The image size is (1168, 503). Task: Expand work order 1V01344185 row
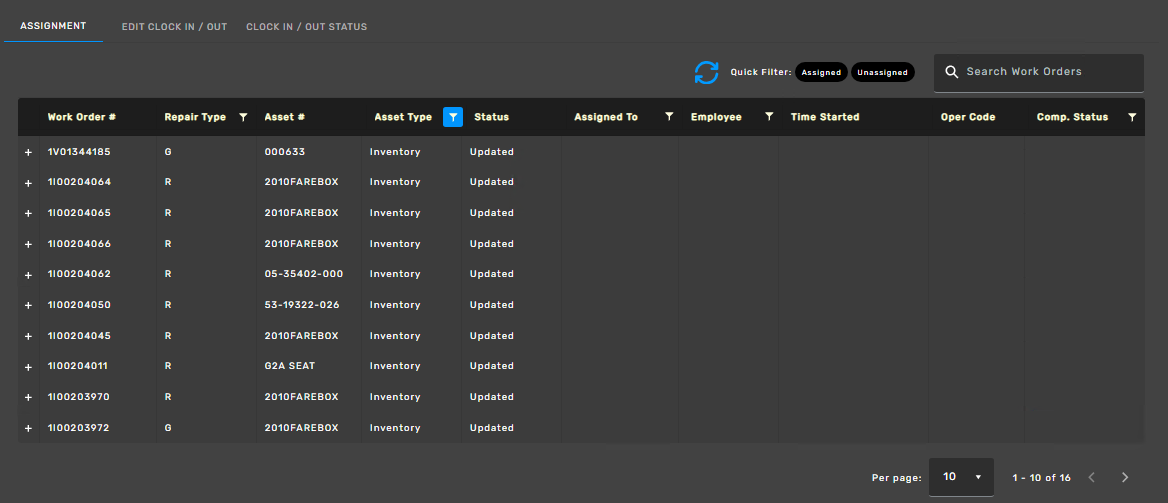click(x=28, y=152)
